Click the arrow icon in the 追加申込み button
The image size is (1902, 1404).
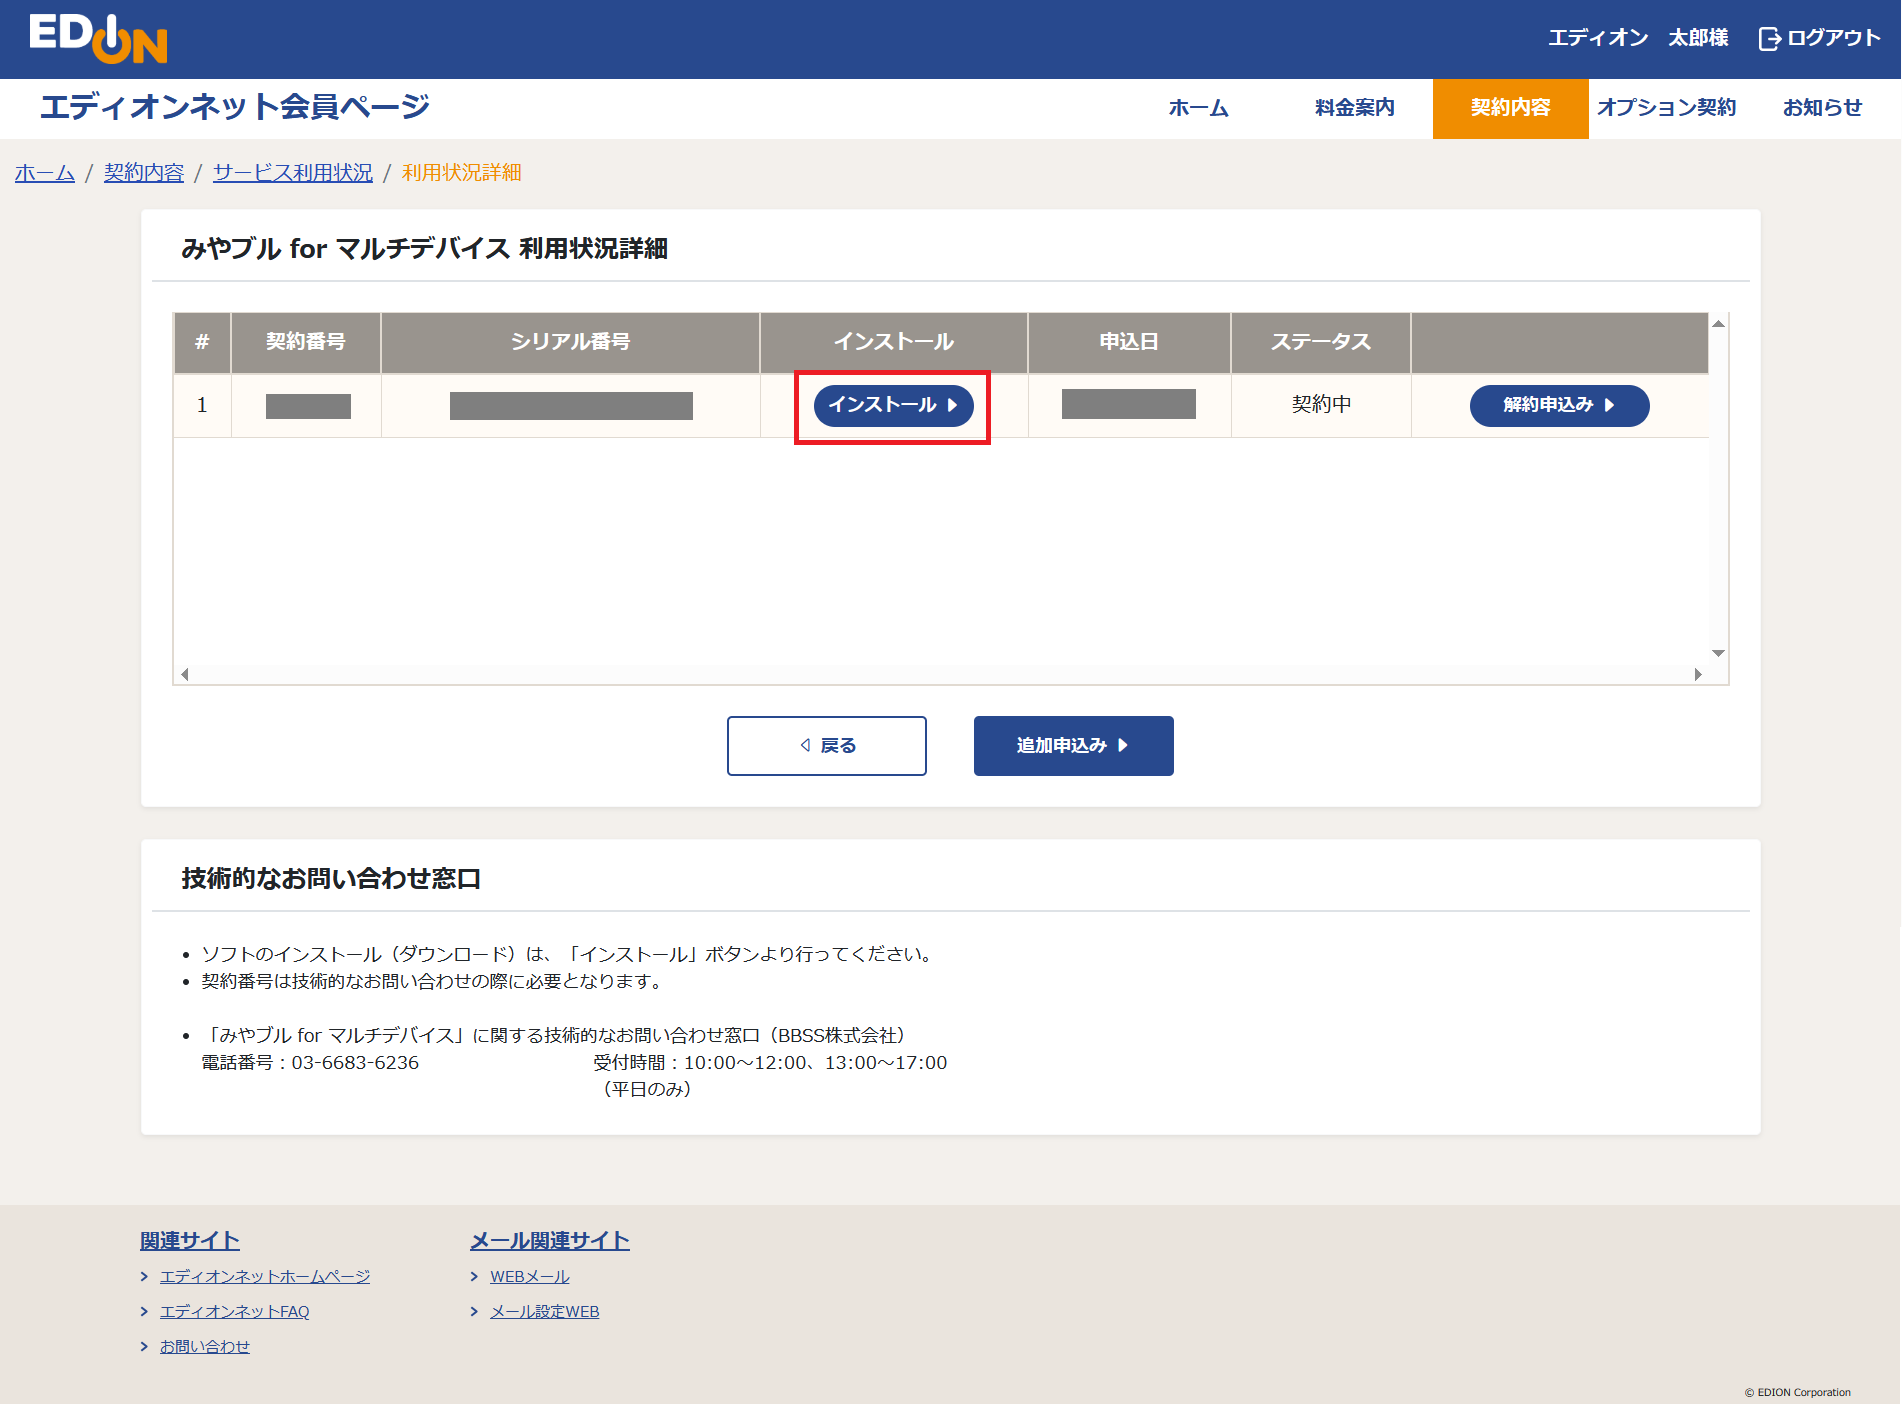(x=1124, y=745)
